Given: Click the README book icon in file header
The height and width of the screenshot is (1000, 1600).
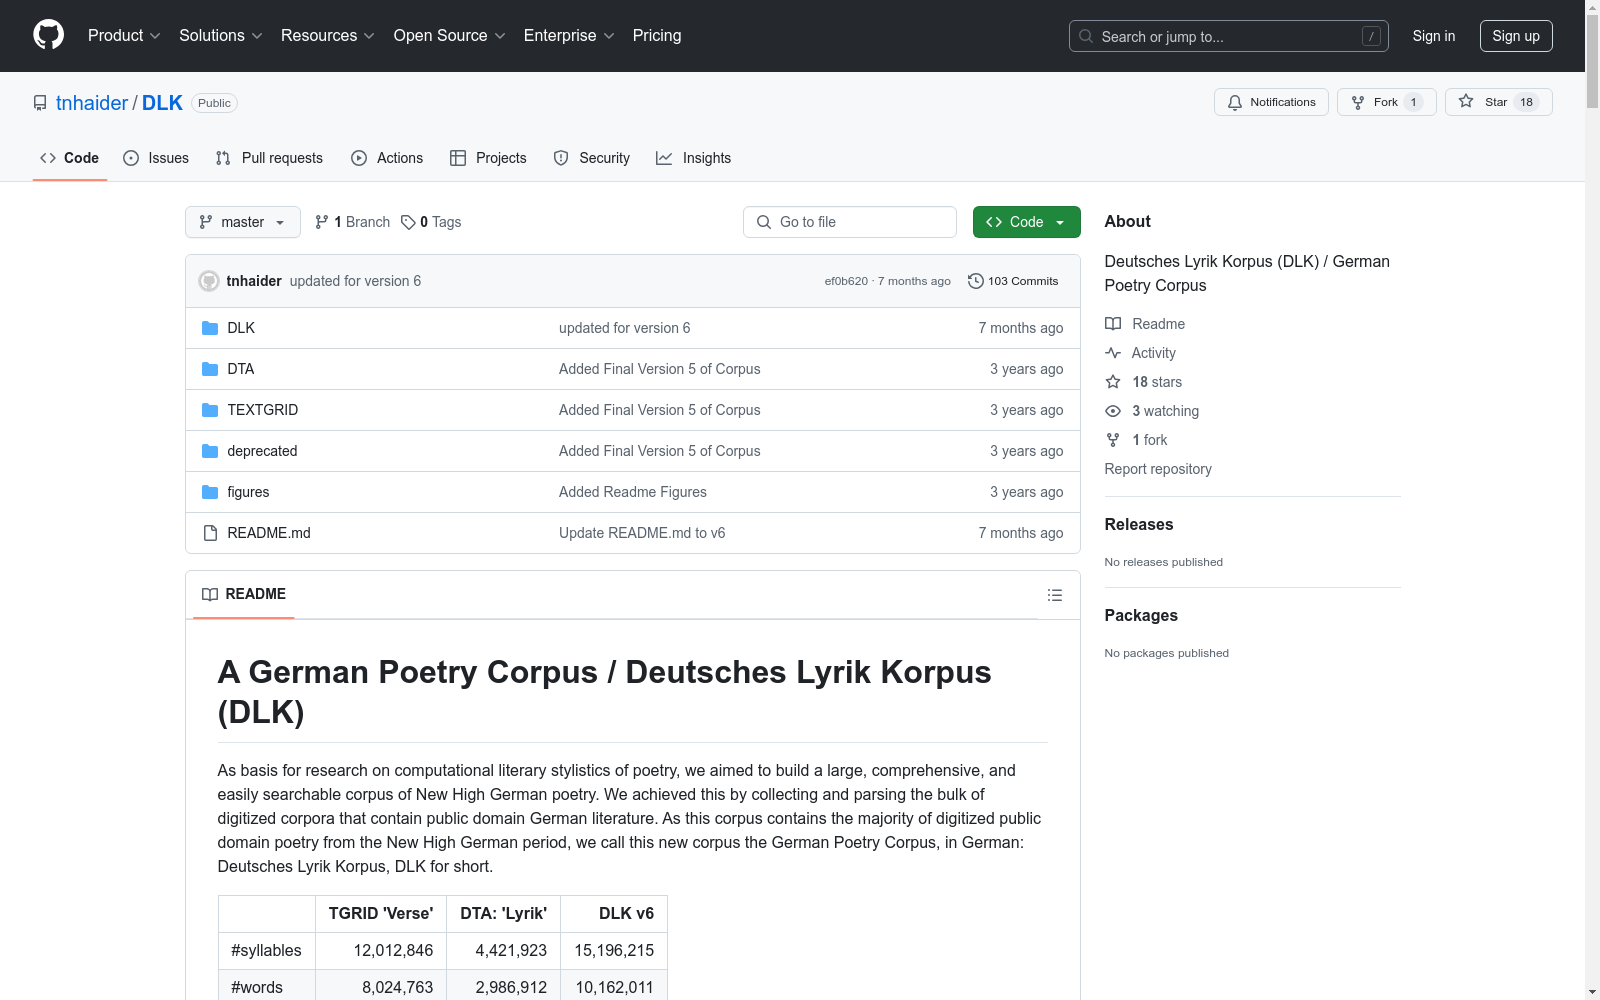Looking at the screenshot, I should click(x=210, y=594).
